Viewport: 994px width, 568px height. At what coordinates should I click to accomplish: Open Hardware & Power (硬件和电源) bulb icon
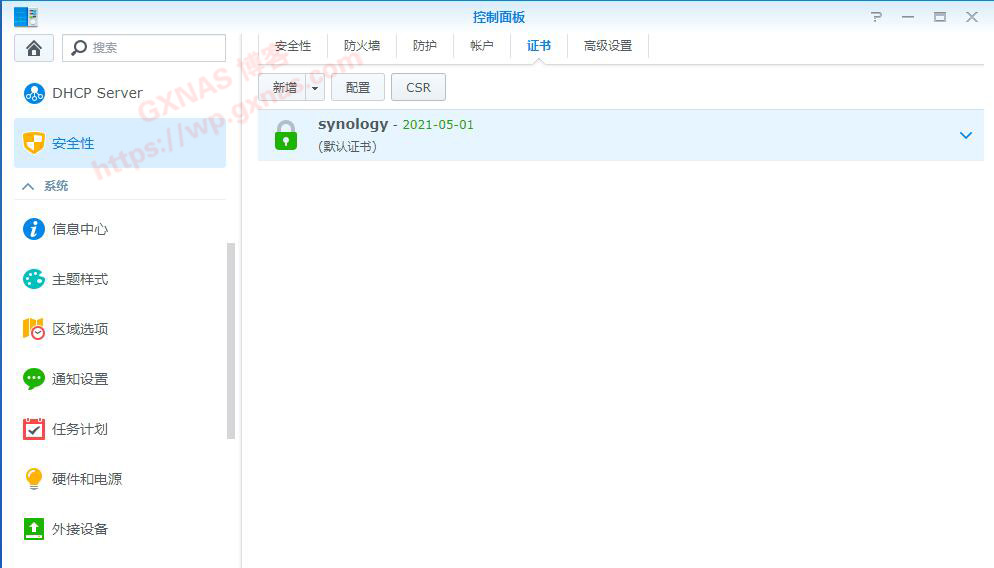34,479
